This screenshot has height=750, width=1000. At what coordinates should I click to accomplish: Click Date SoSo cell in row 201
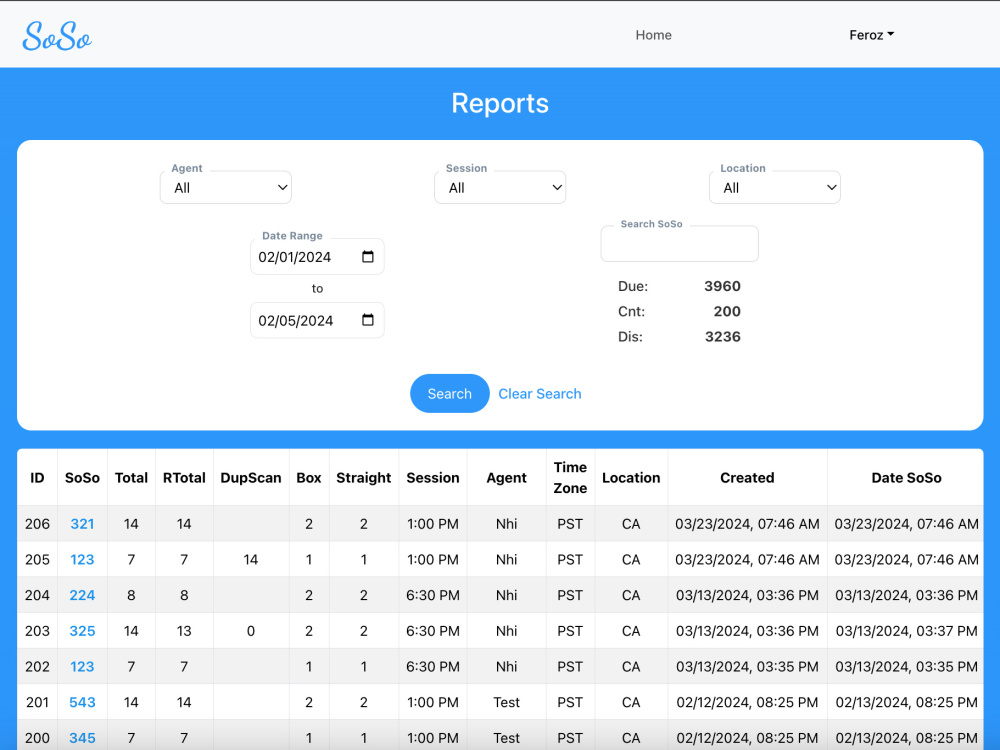[x=906, y=702]
